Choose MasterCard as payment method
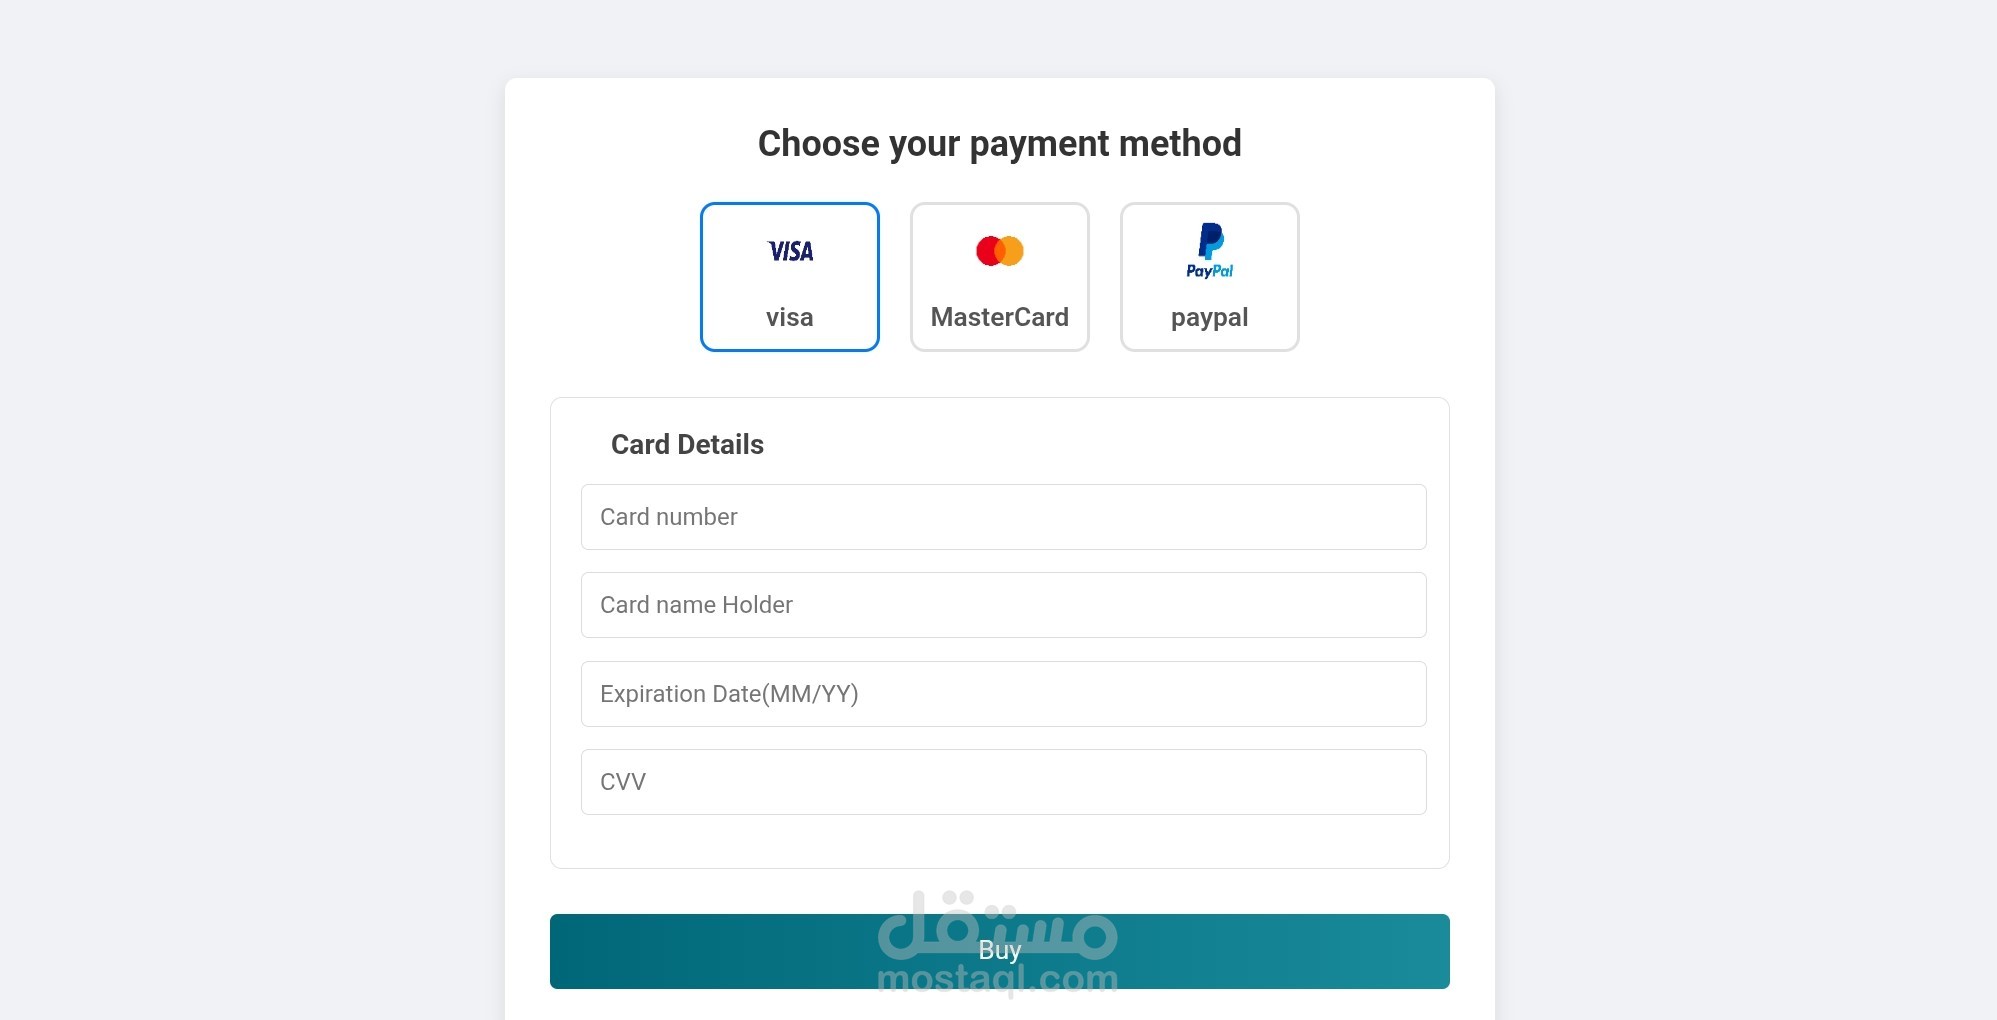The height and width of the screenshot is (1020, 1997). 1000,277
